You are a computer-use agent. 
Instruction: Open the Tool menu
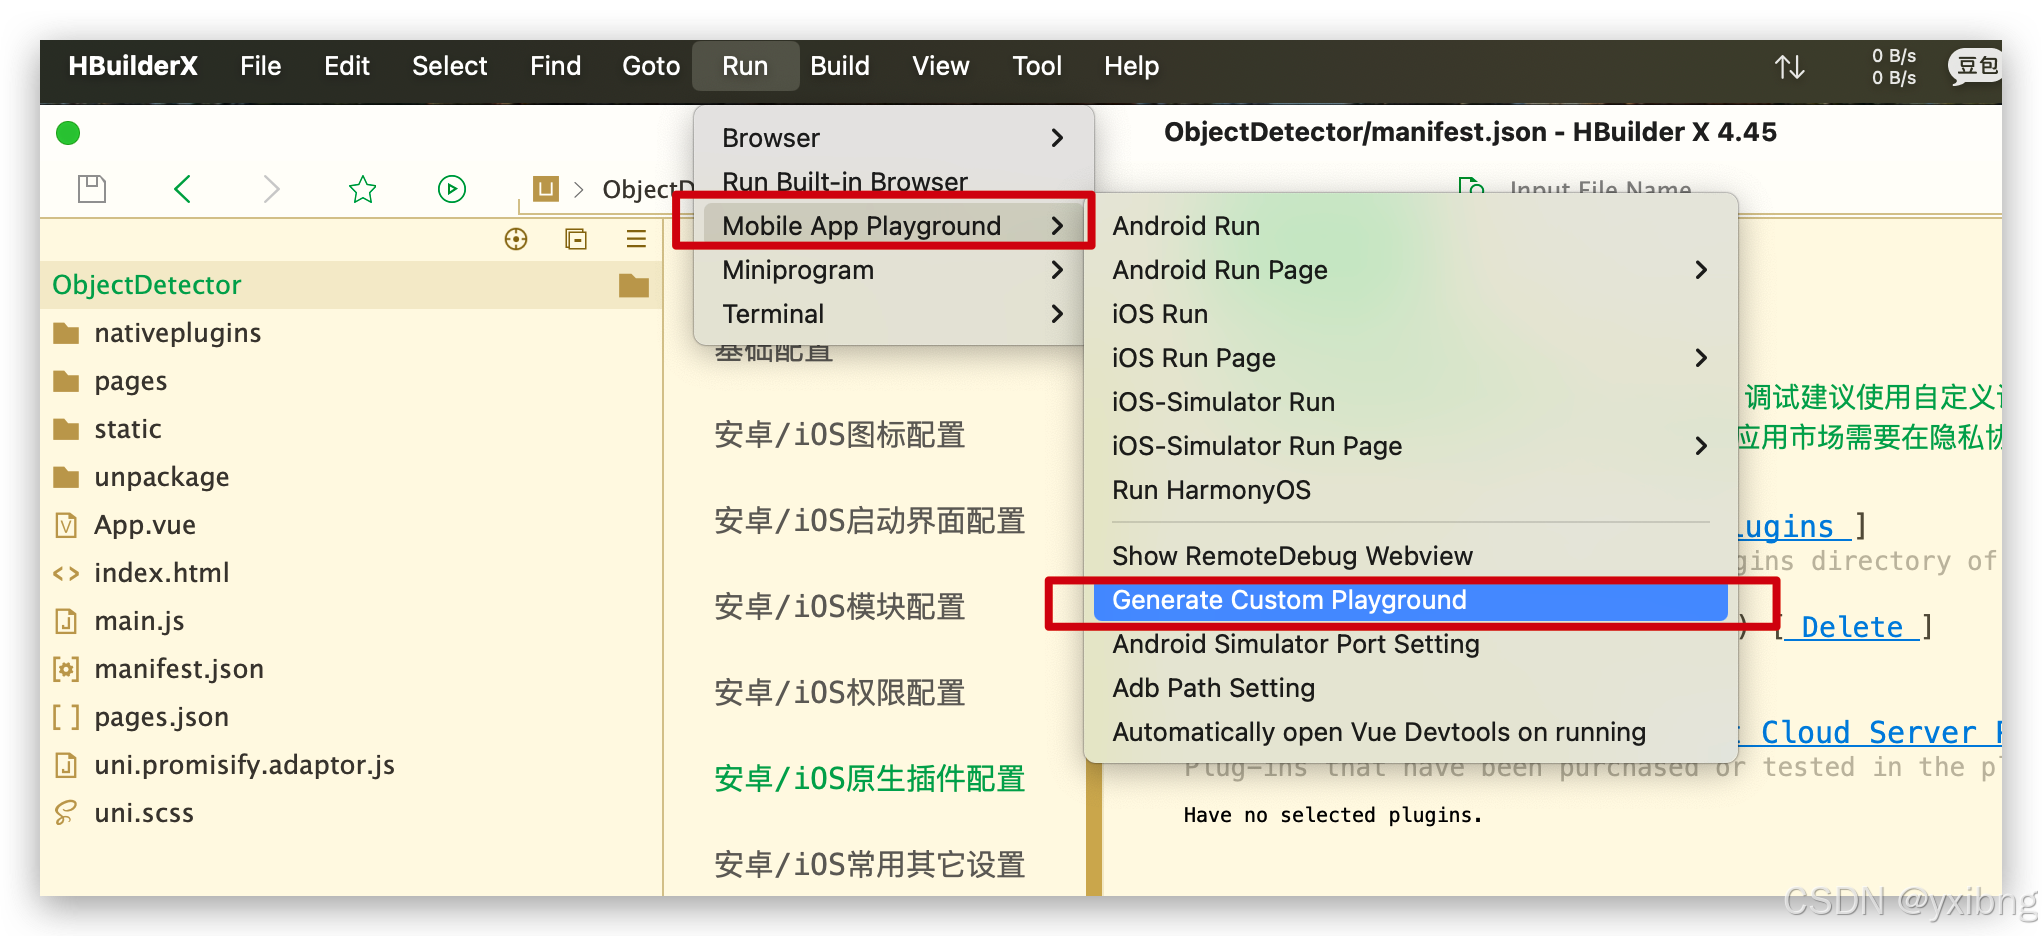tap(1037, 66)
